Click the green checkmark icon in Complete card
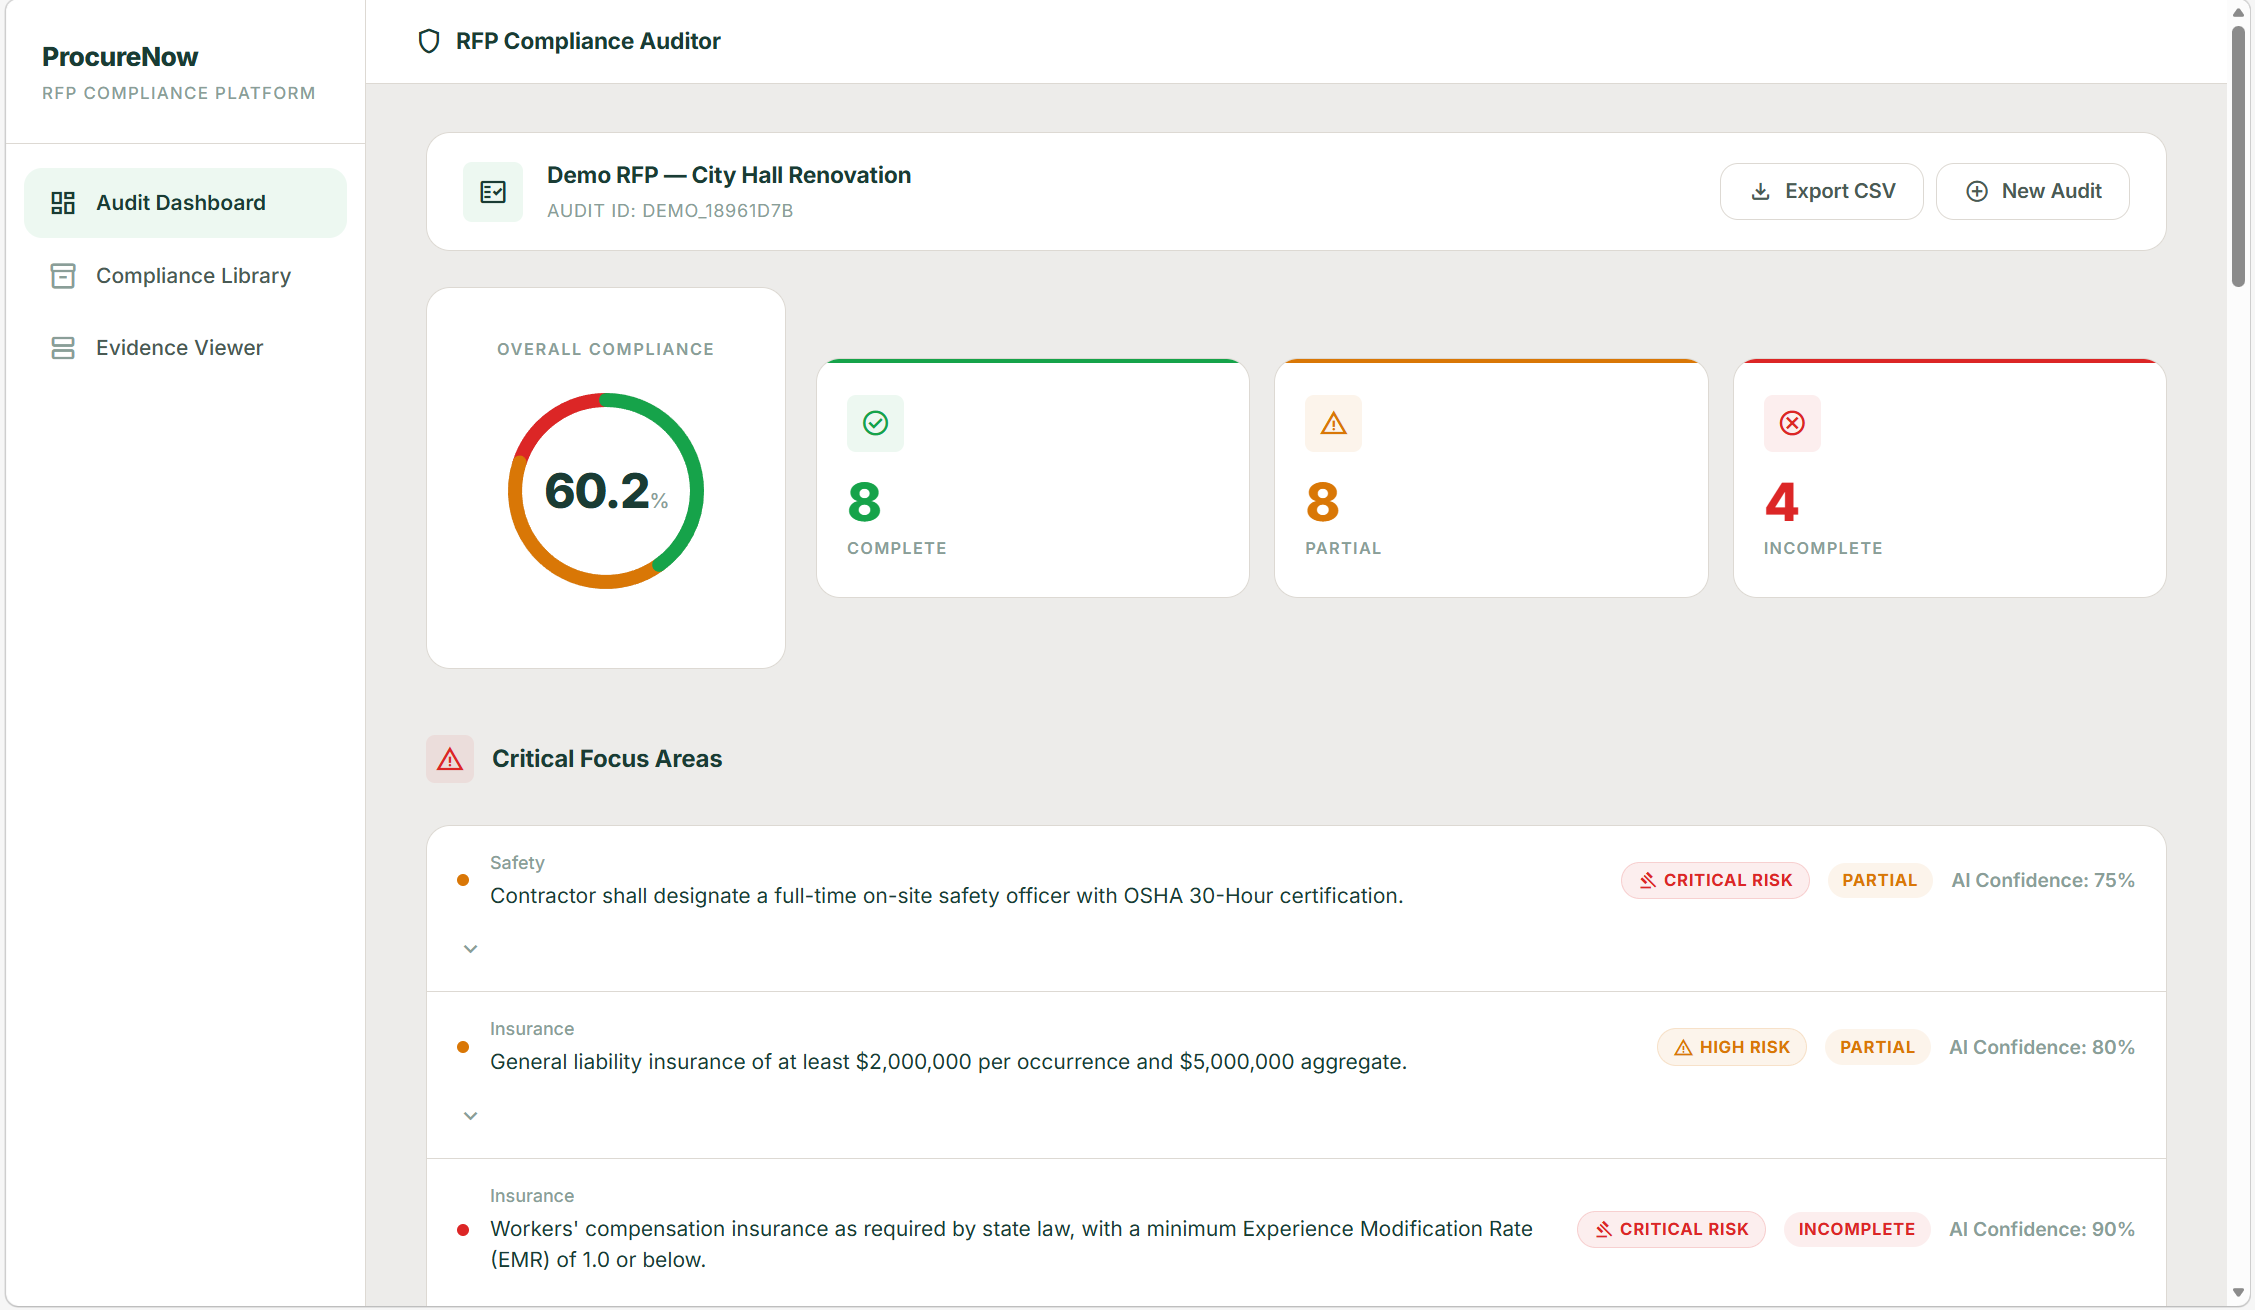The height and width of the screenshot is (1310, 2255). coord(875,424)
